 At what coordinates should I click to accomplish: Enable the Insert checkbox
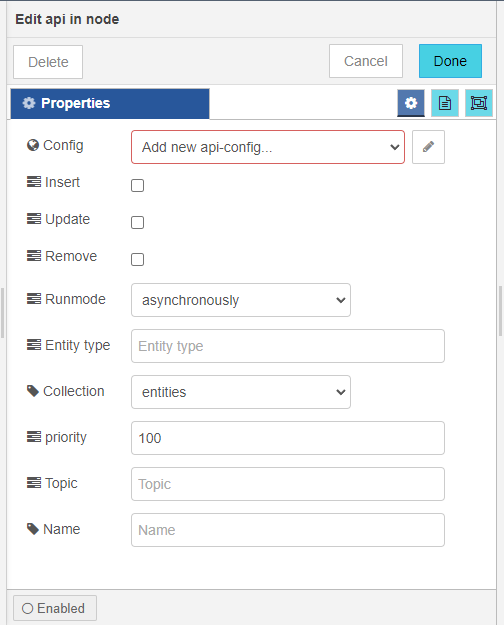tap(138, 185)
